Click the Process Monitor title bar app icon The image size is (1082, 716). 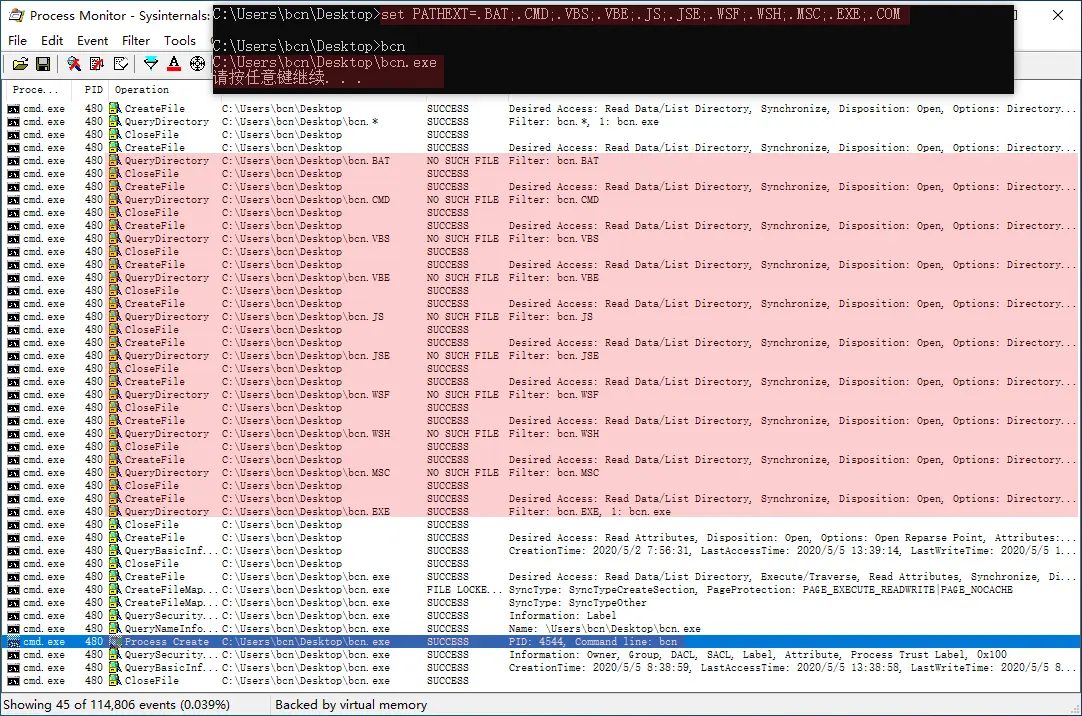click(x=16, y=15)
